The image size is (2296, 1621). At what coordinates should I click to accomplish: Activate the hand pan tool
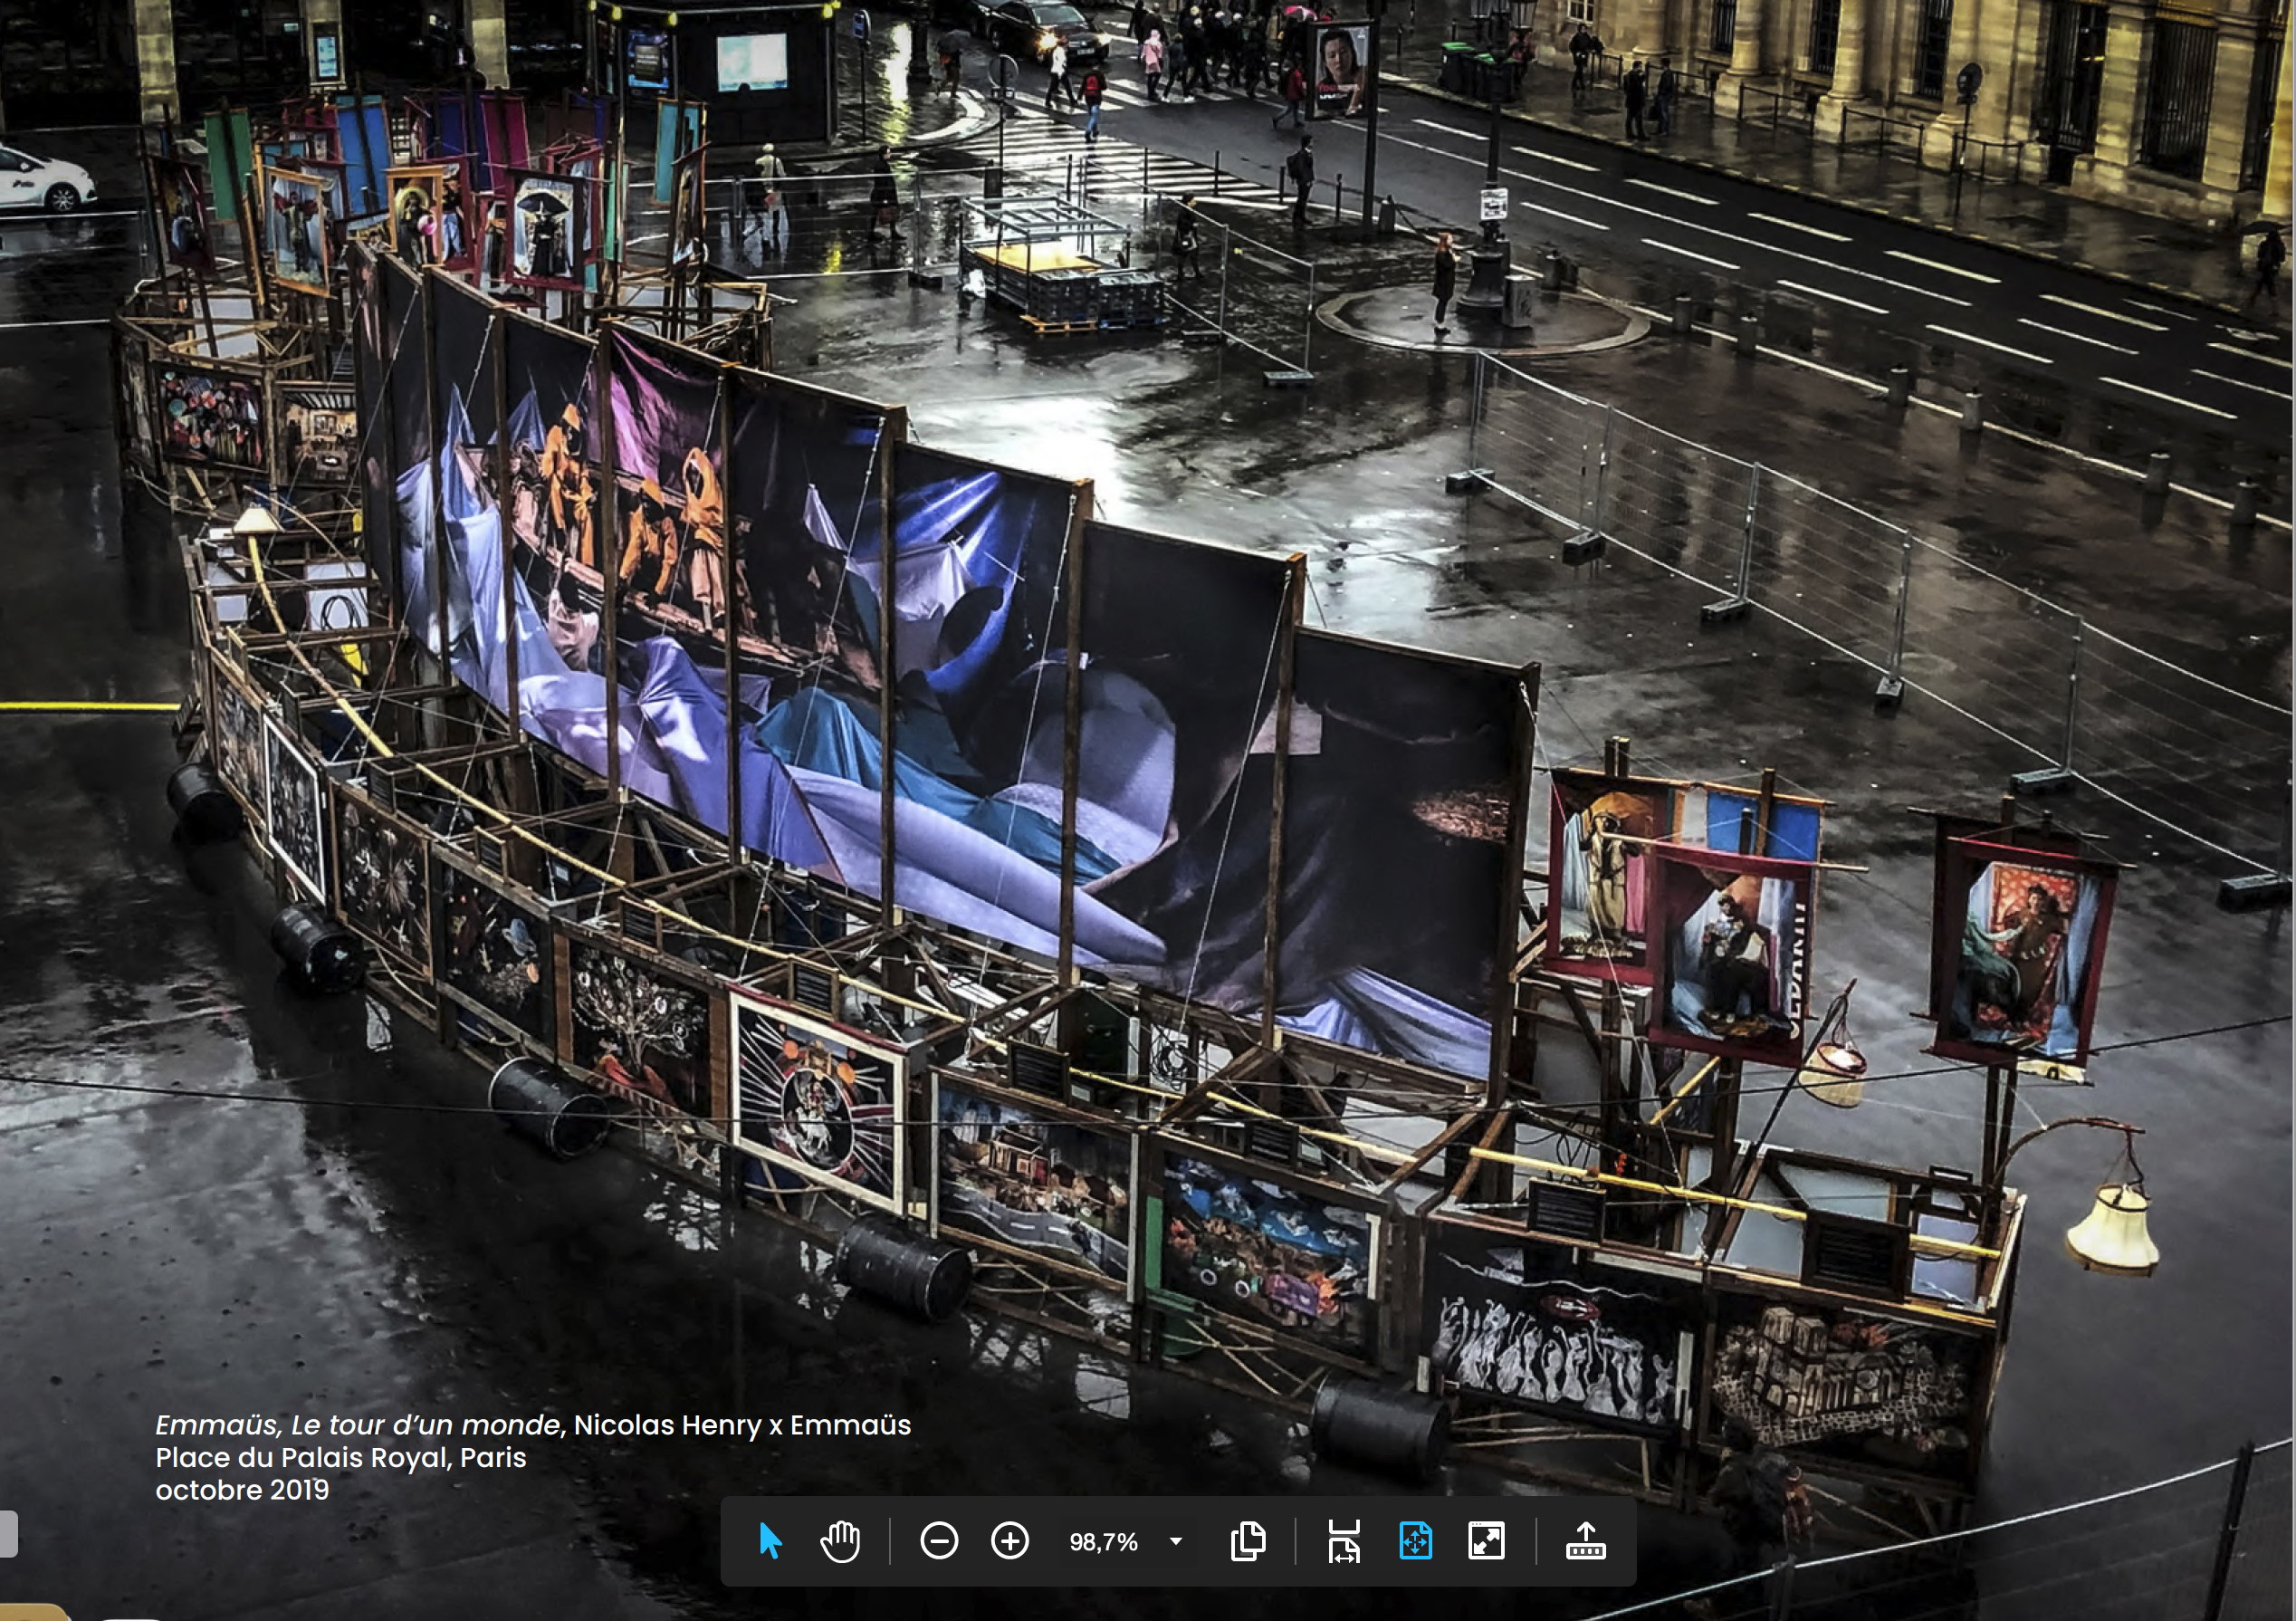[x=840, y=1541]
